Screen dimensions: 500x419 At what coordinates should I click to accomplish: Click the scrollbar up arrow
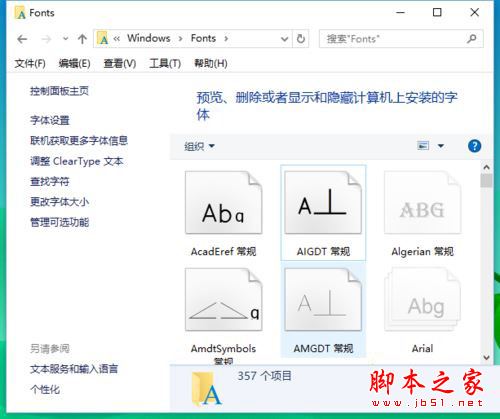[x=486, y=167]
